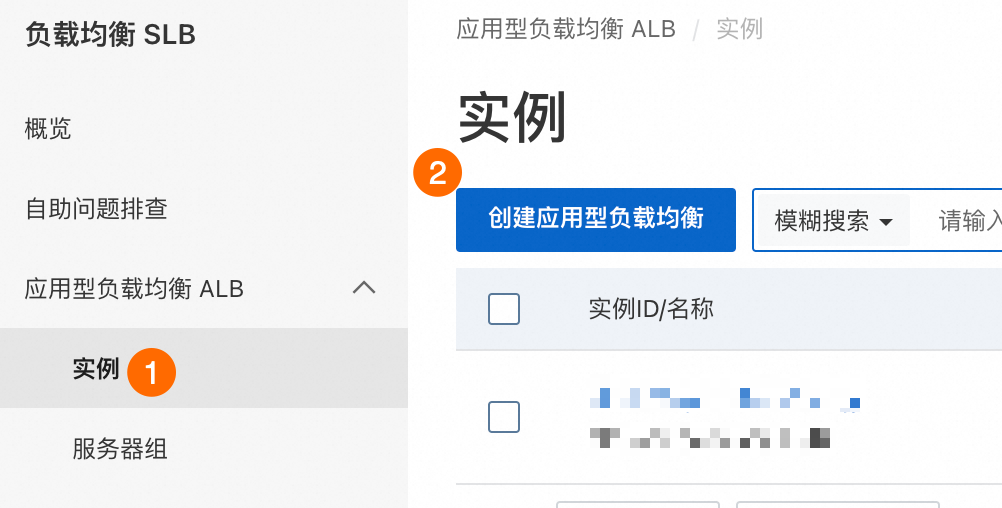Viewport: 1002px width, 508px height.
Task: Click the large 实例 page heading
Action: 512,118
